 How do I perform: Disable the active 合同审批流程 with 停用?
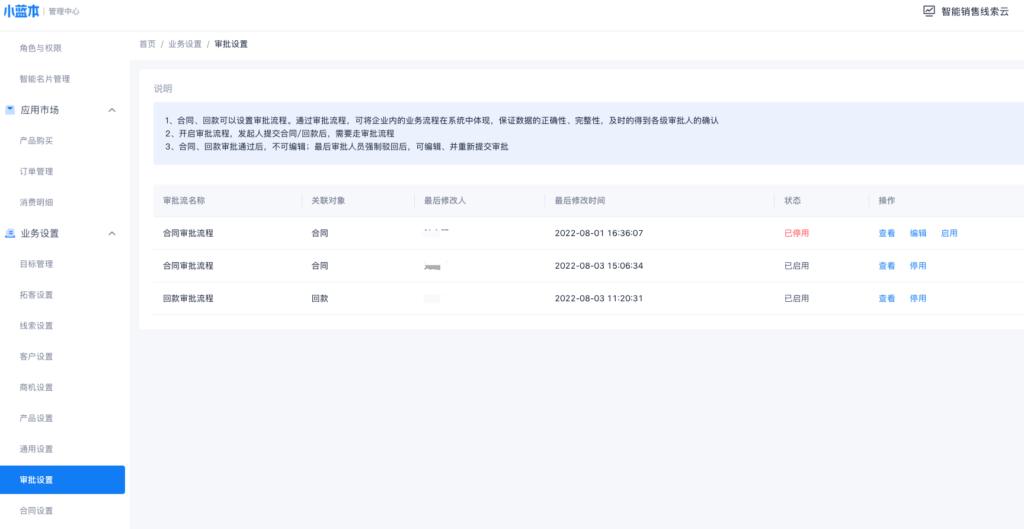click(918, 266)
